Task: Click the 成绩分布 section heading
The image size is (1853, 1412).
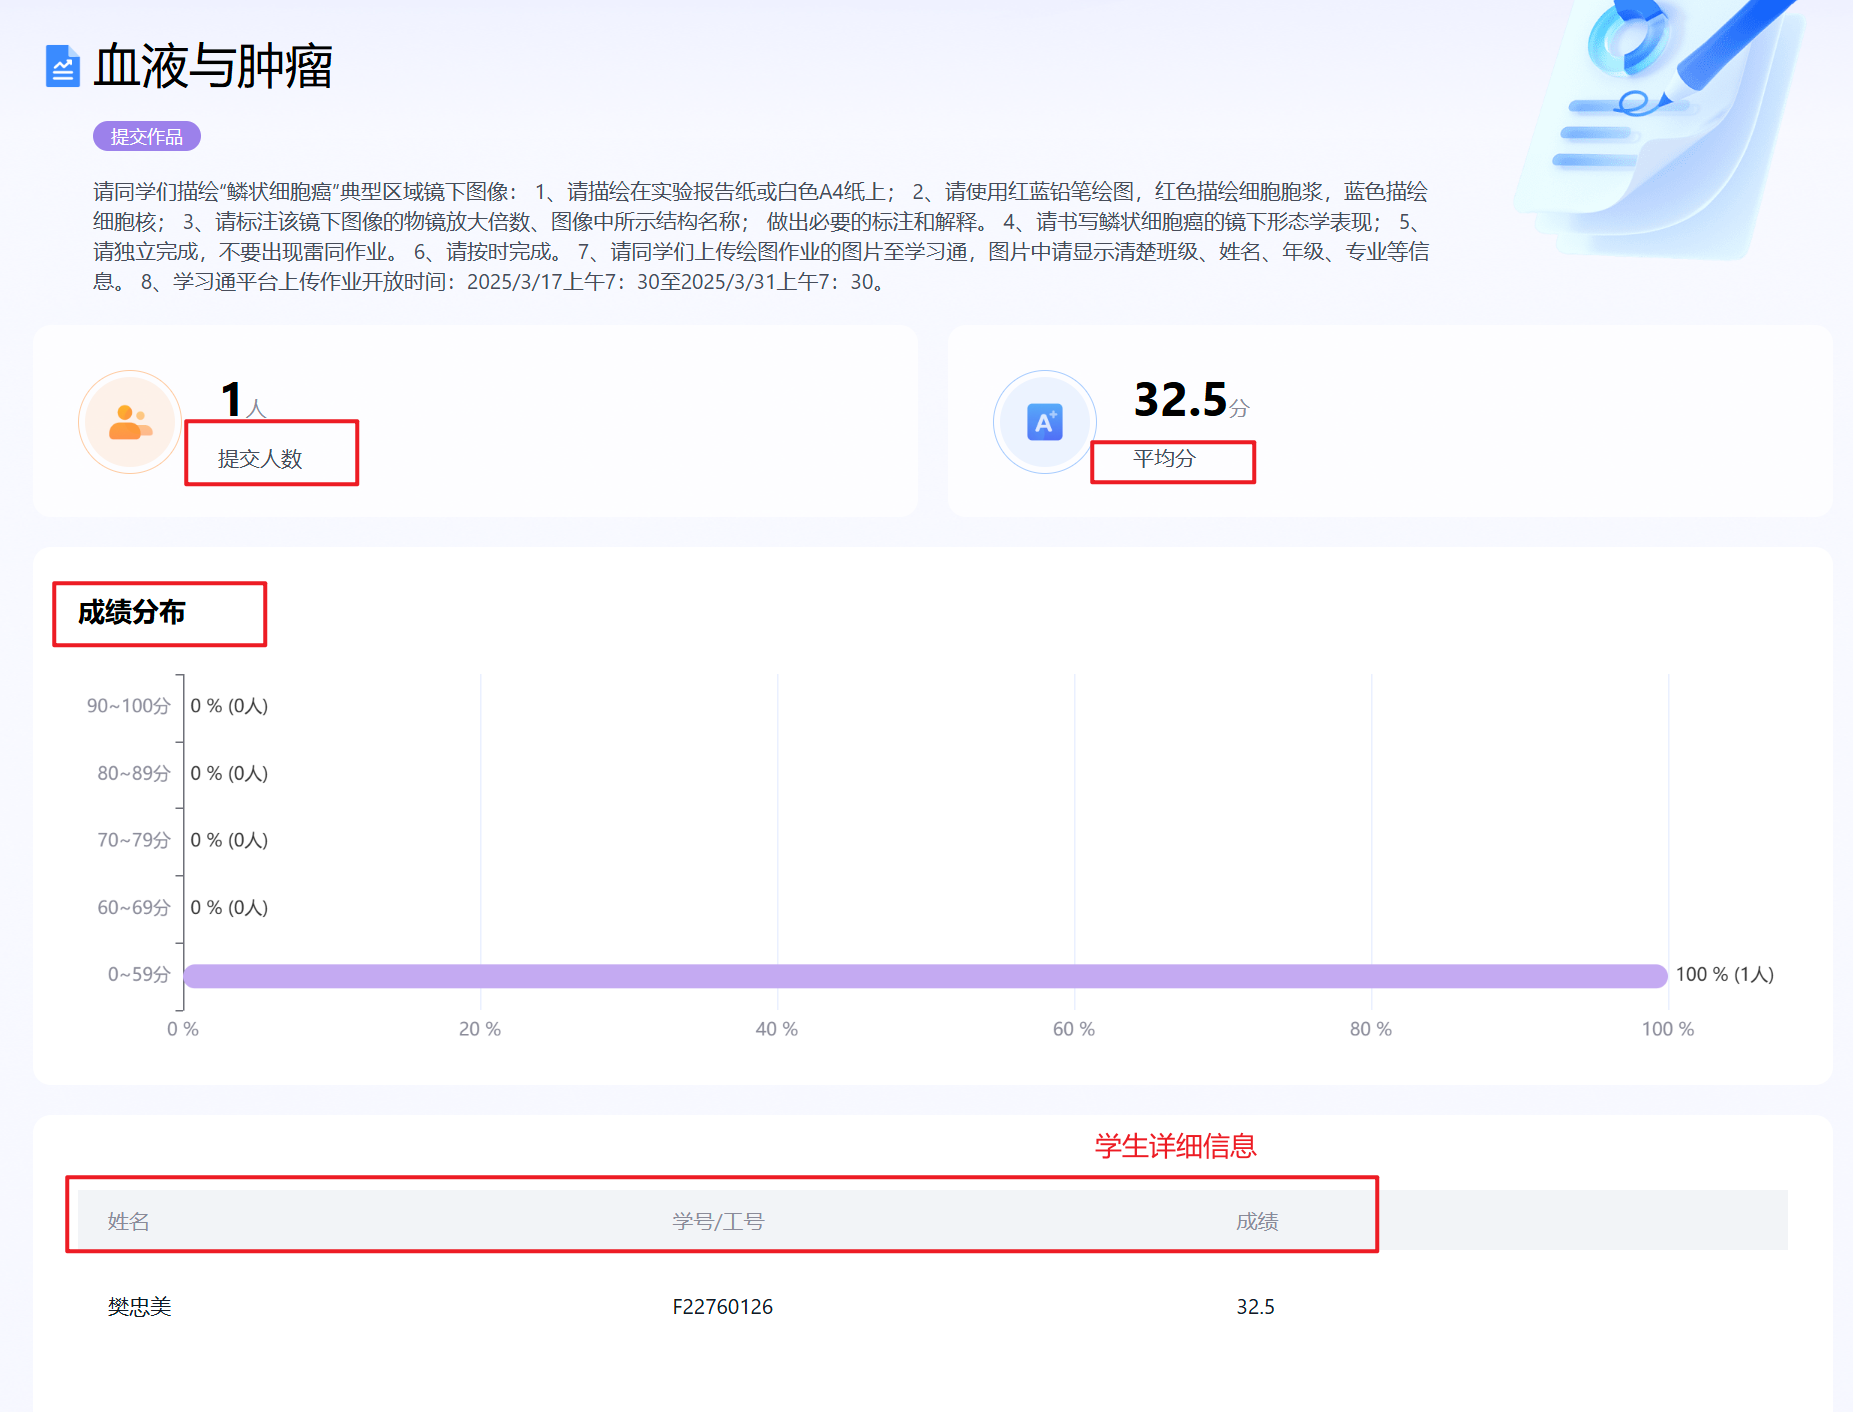Action: pyautogui.click(x=132, y=612)
